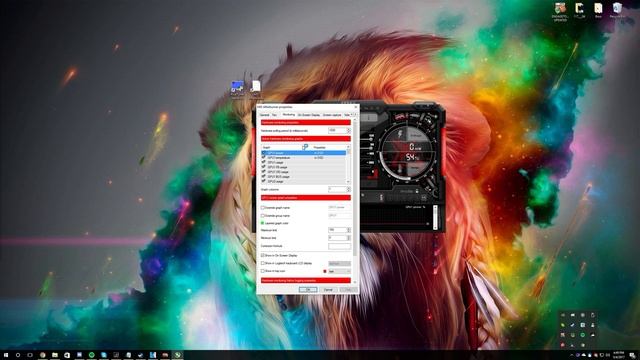The width and height of the screenshot is (640, 360).
Task: Click the OK button
Action: point(308,290)
